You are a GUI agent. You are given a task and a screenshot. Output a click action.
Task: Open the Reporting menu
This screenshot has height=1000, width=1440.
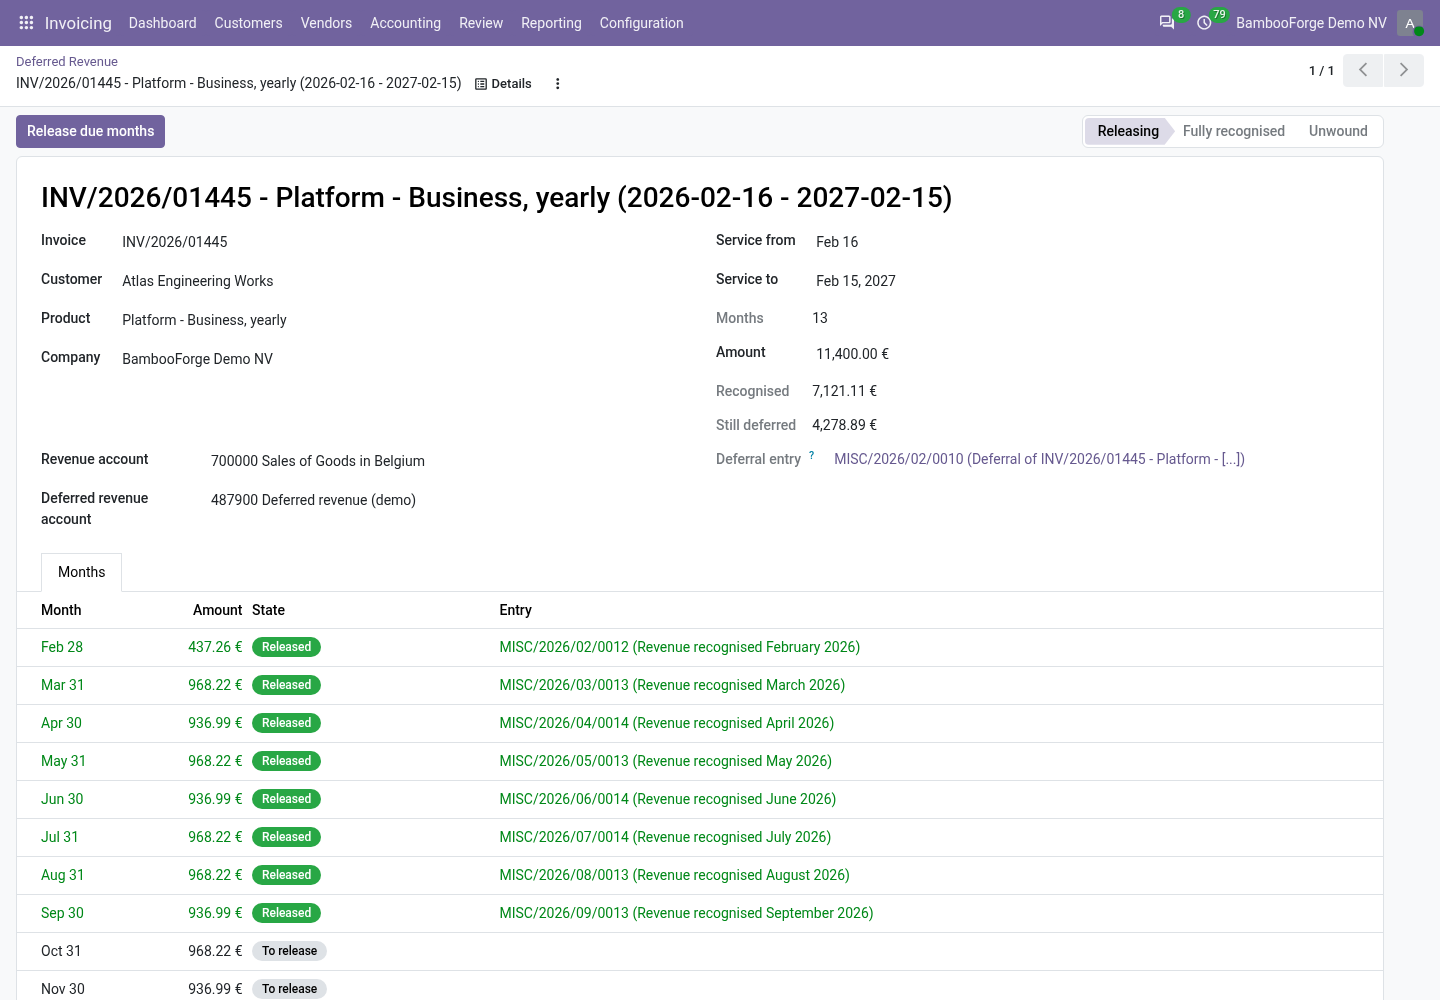(x=551, y=23)
